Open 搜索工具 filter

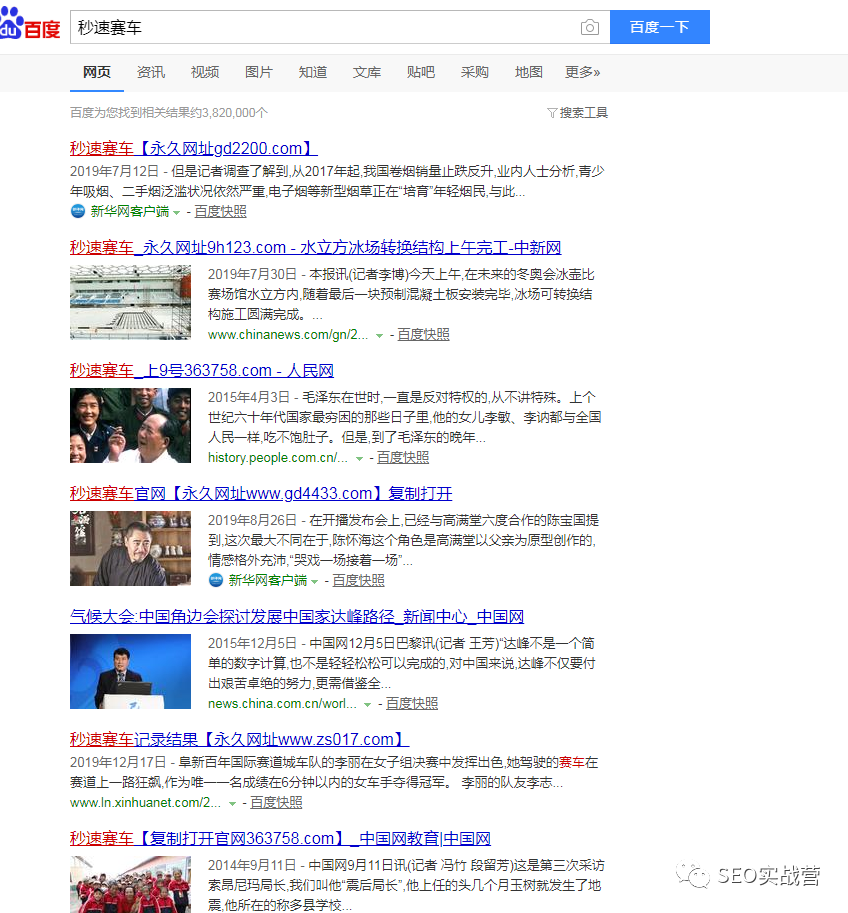click(583, 112)
